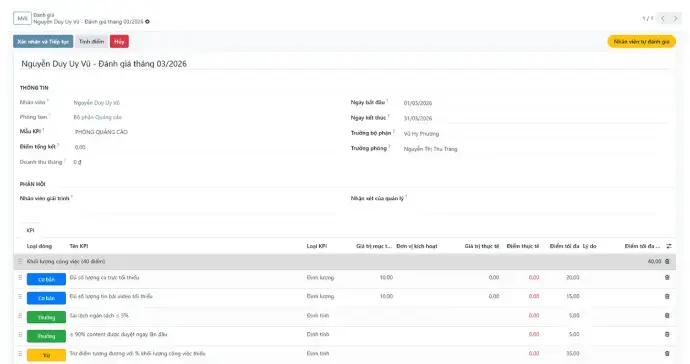
Task: Click the Sai lệch ngân sách ≤ 5% cell
Action: 99,316
